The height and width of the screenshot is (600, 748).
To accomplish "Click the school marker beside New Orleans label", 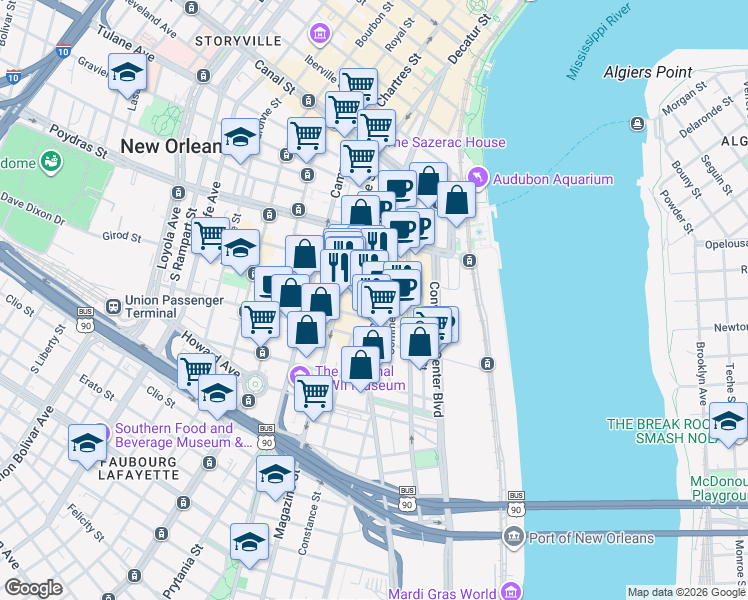I will 240,138.
